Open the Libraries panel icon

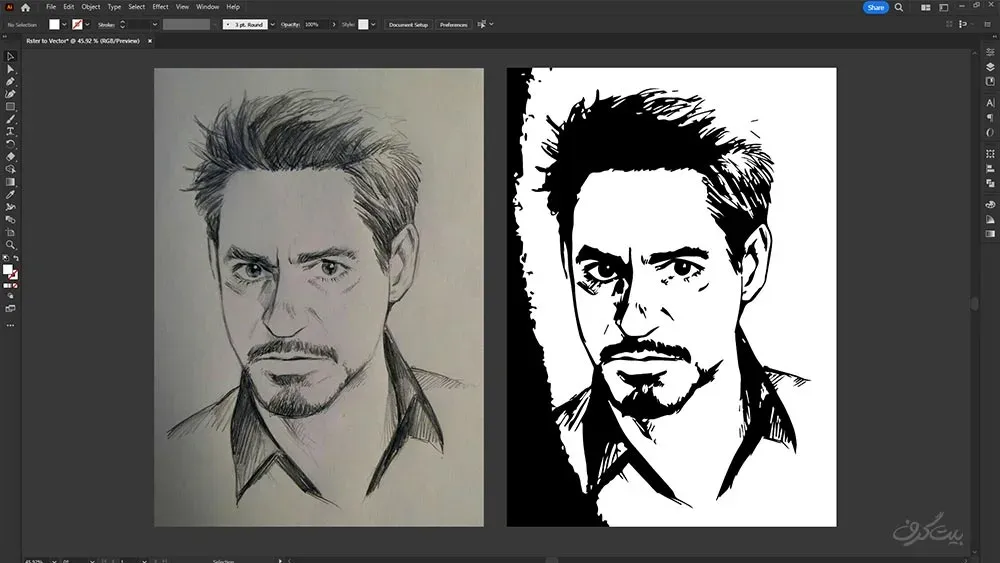(990, 82)
